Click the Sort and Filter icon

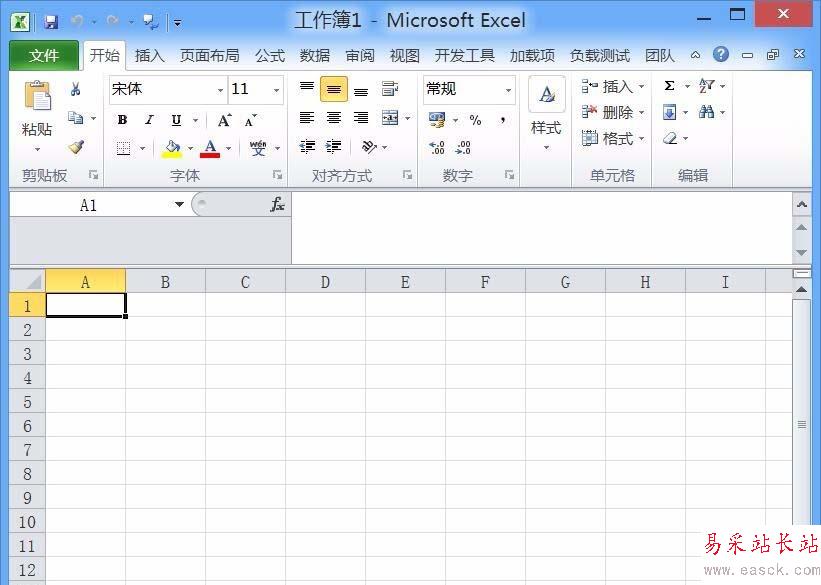706,86
